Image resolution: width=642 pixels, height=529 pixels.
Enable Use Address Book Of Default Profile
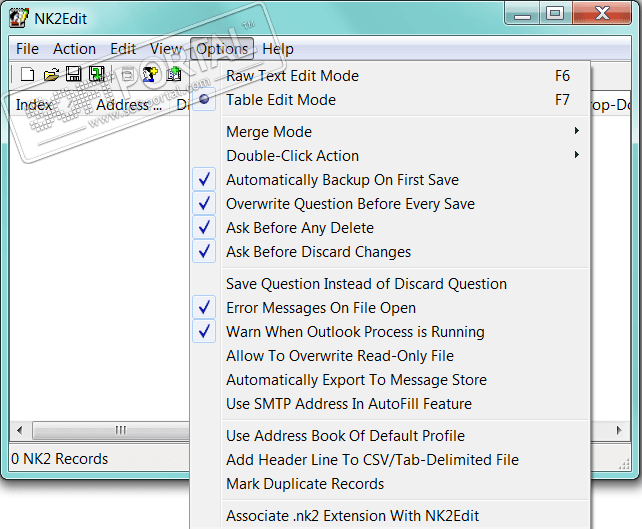(x=391, y=436)
